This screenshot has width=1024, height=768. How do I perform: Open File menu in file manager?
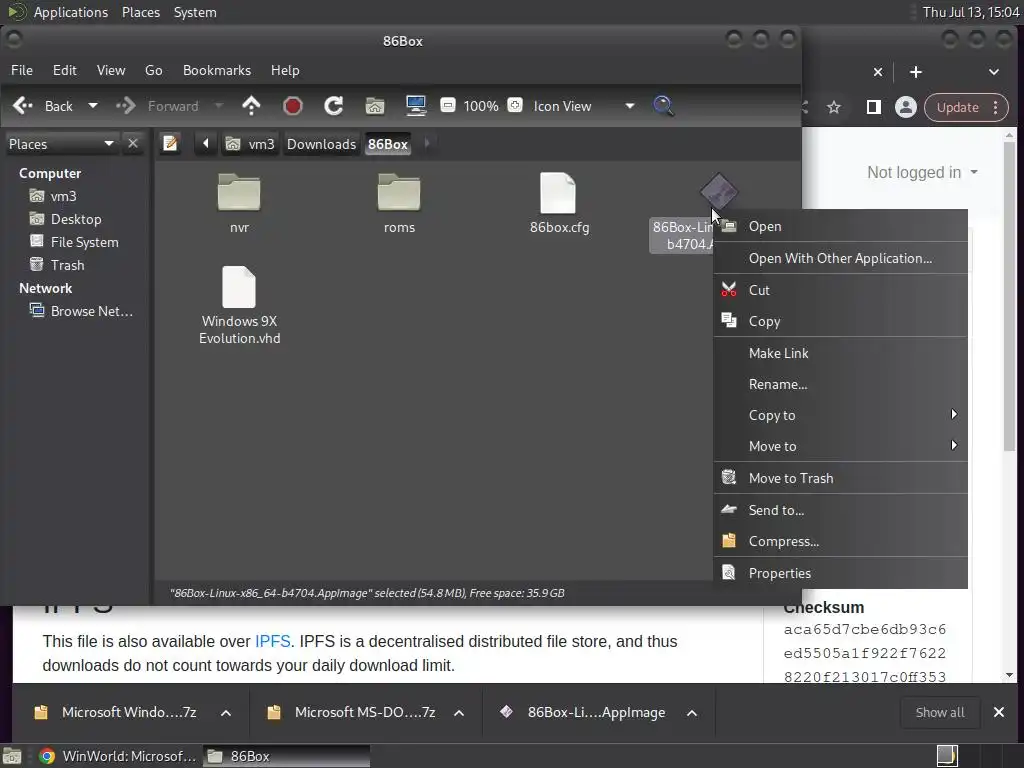coord(22,70)
